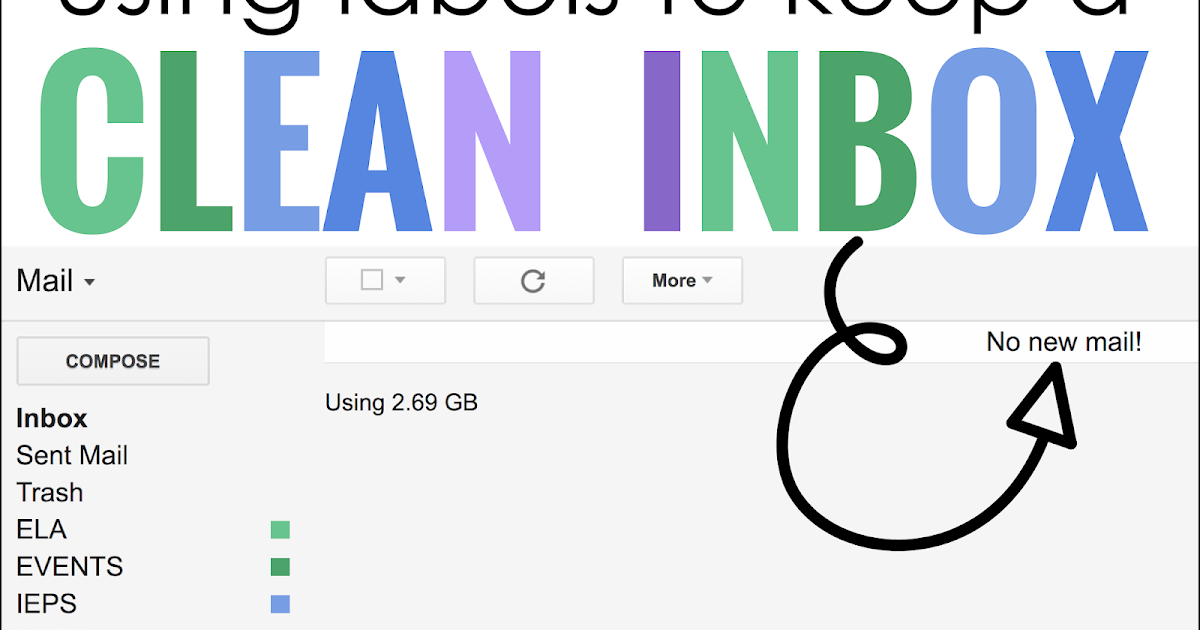Expand the More menu

(681, 281)
